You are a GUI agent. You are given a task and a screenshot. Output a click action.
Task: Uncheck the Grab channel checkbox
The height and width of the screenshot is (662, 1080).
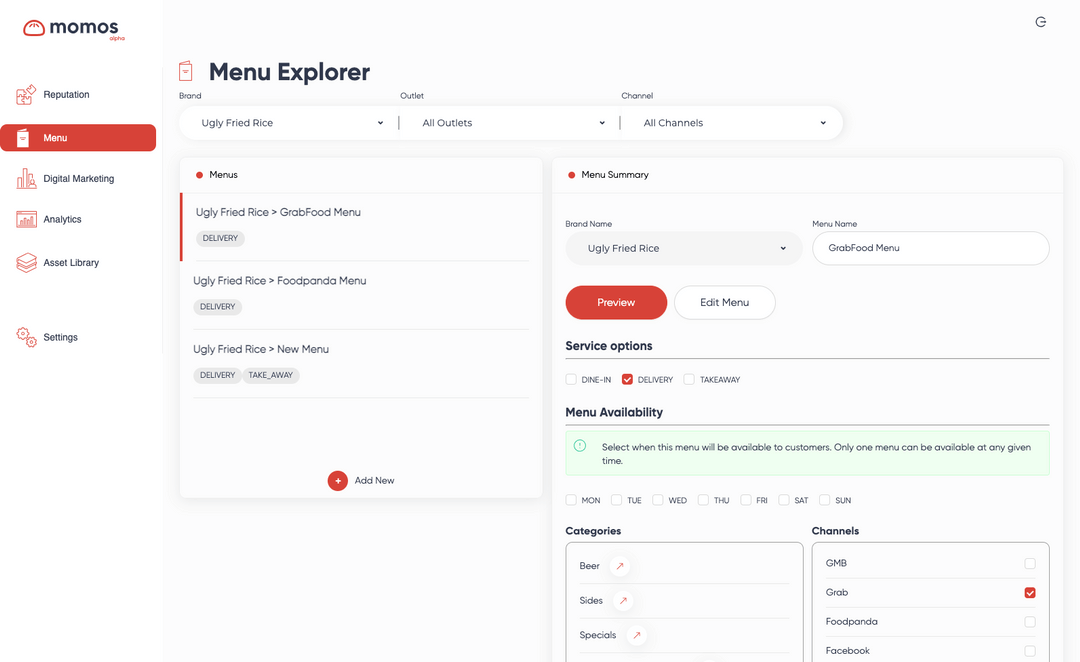click(1030, 592)
